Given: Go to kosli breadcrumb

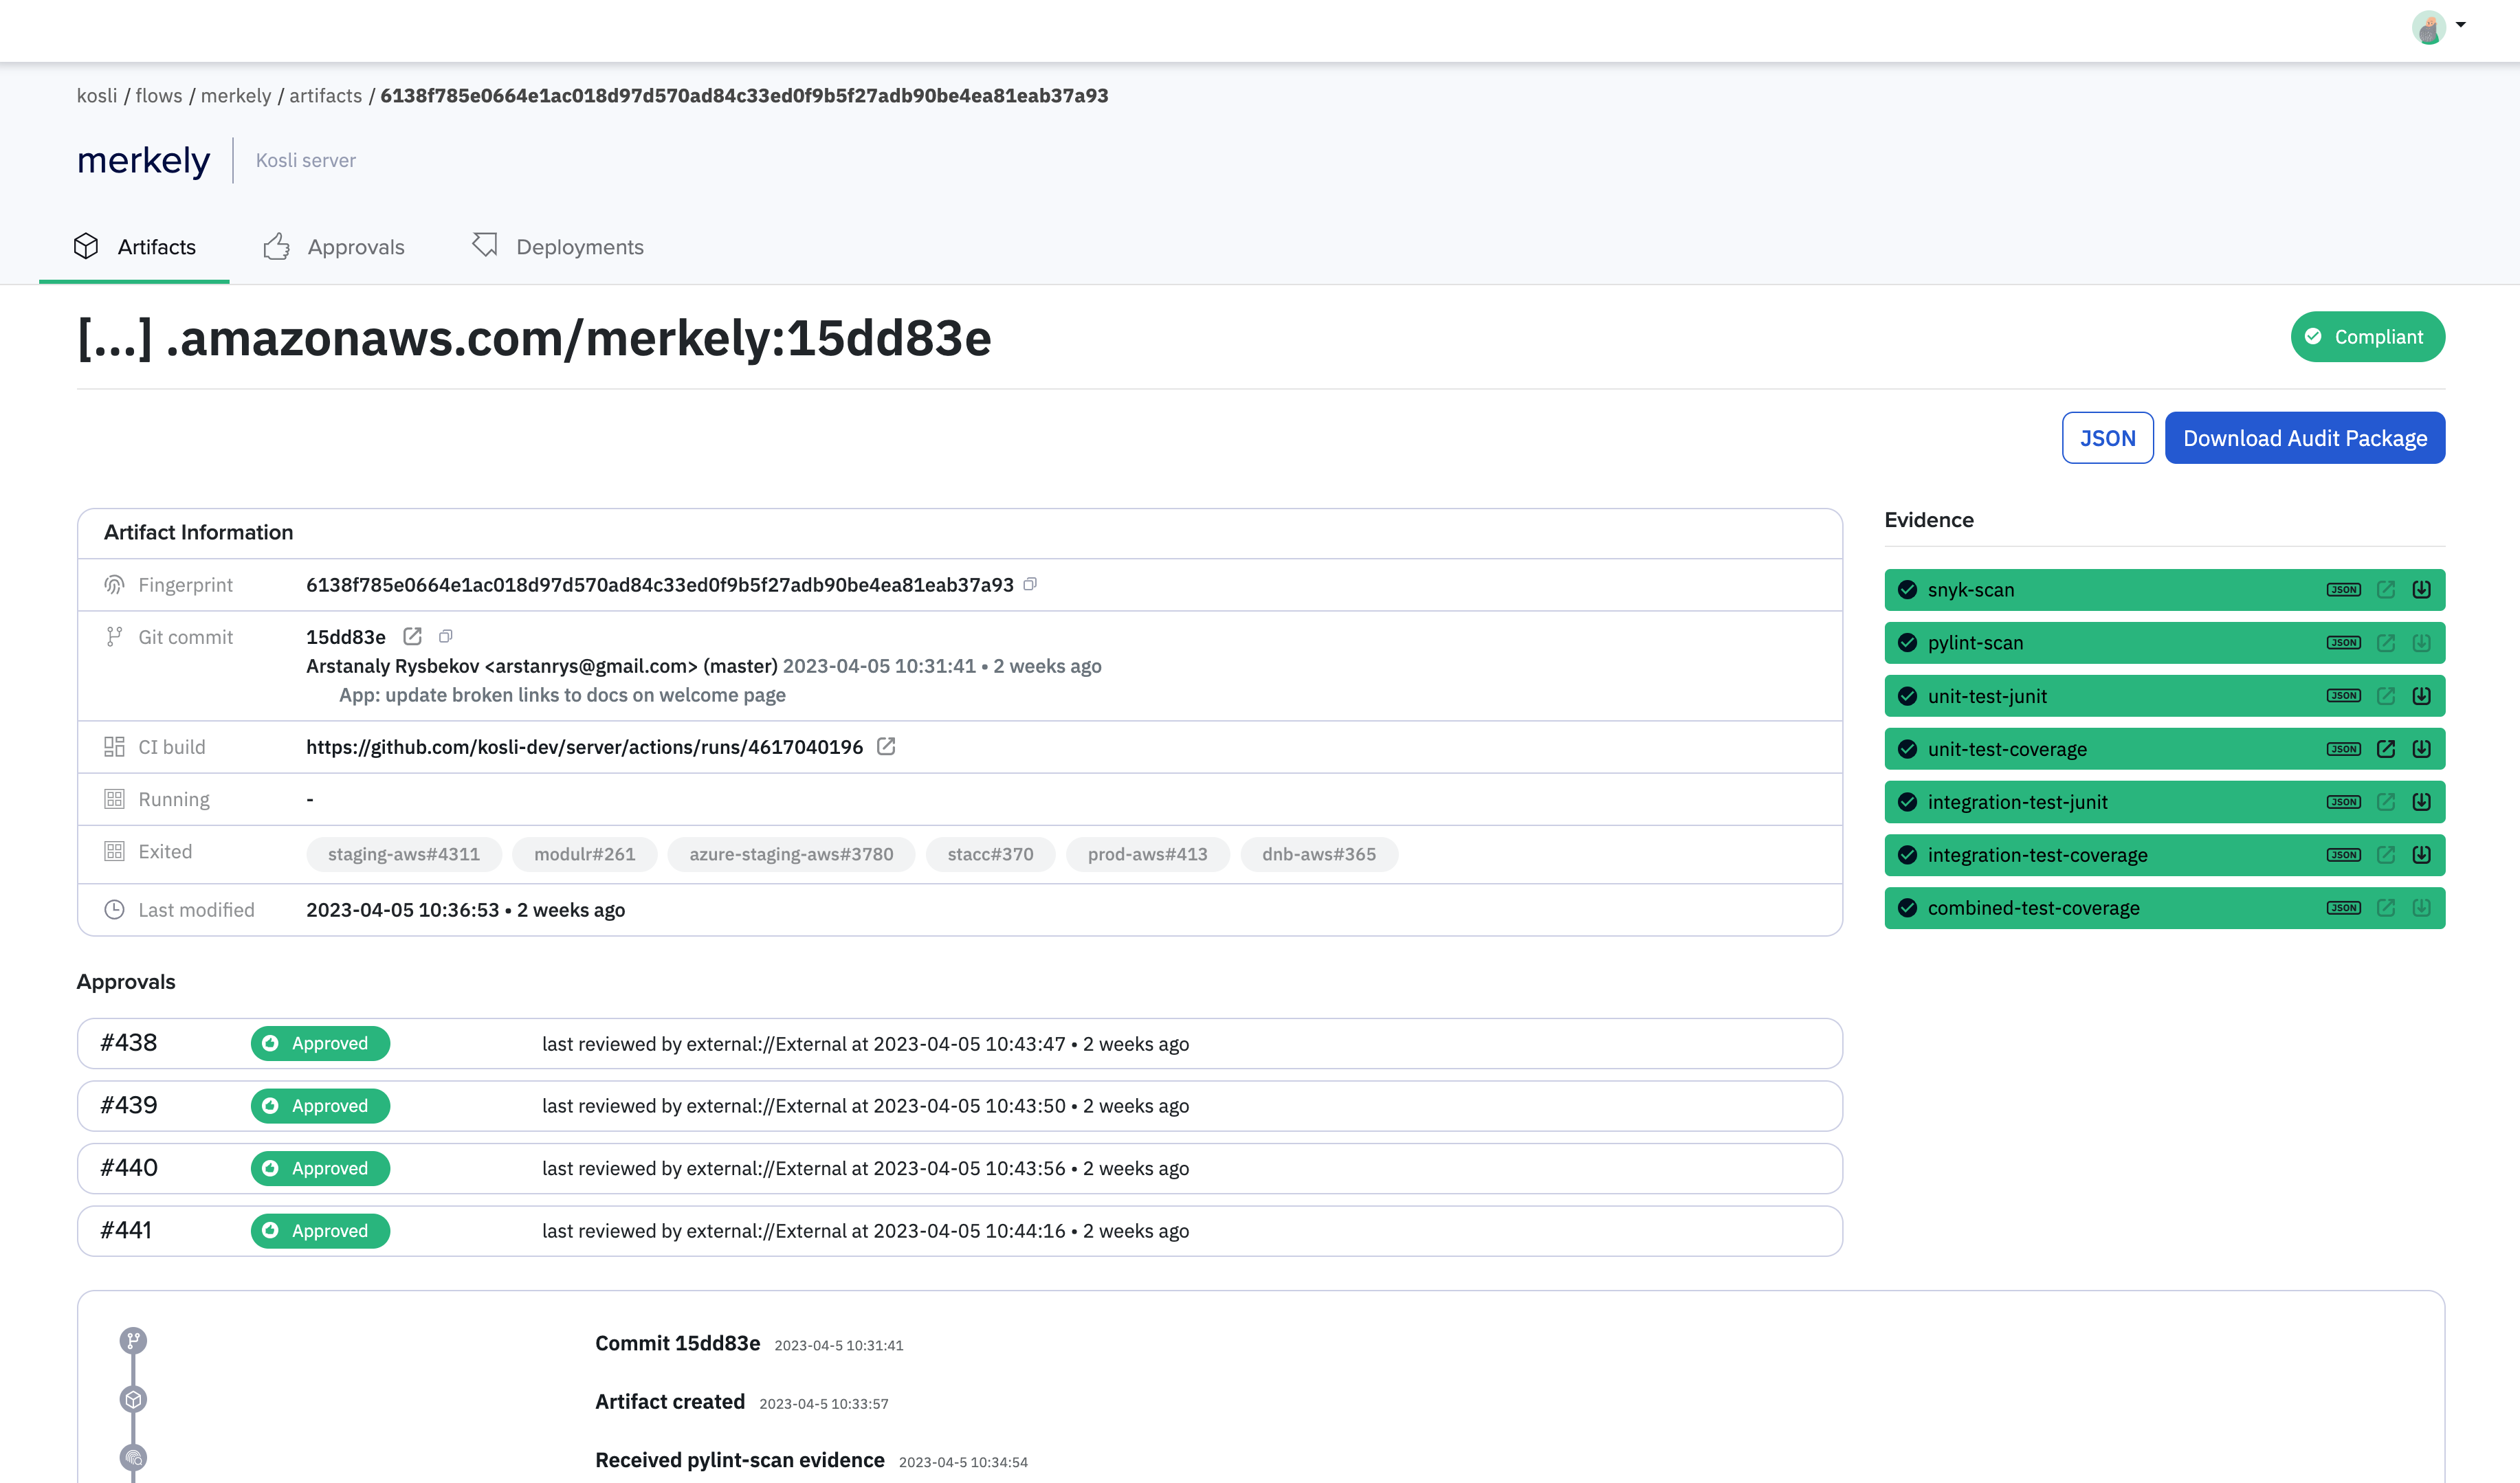Looking at the screenshot, I should point(97,96).
